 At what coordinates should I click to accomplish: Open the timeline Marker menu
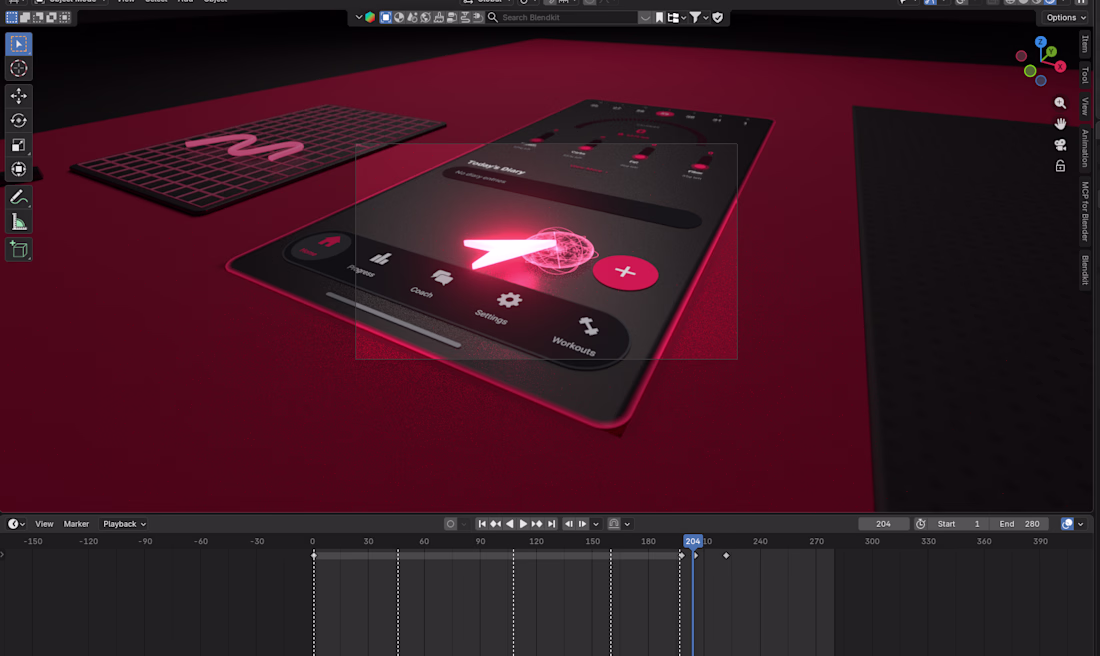(x=76, y=524)
